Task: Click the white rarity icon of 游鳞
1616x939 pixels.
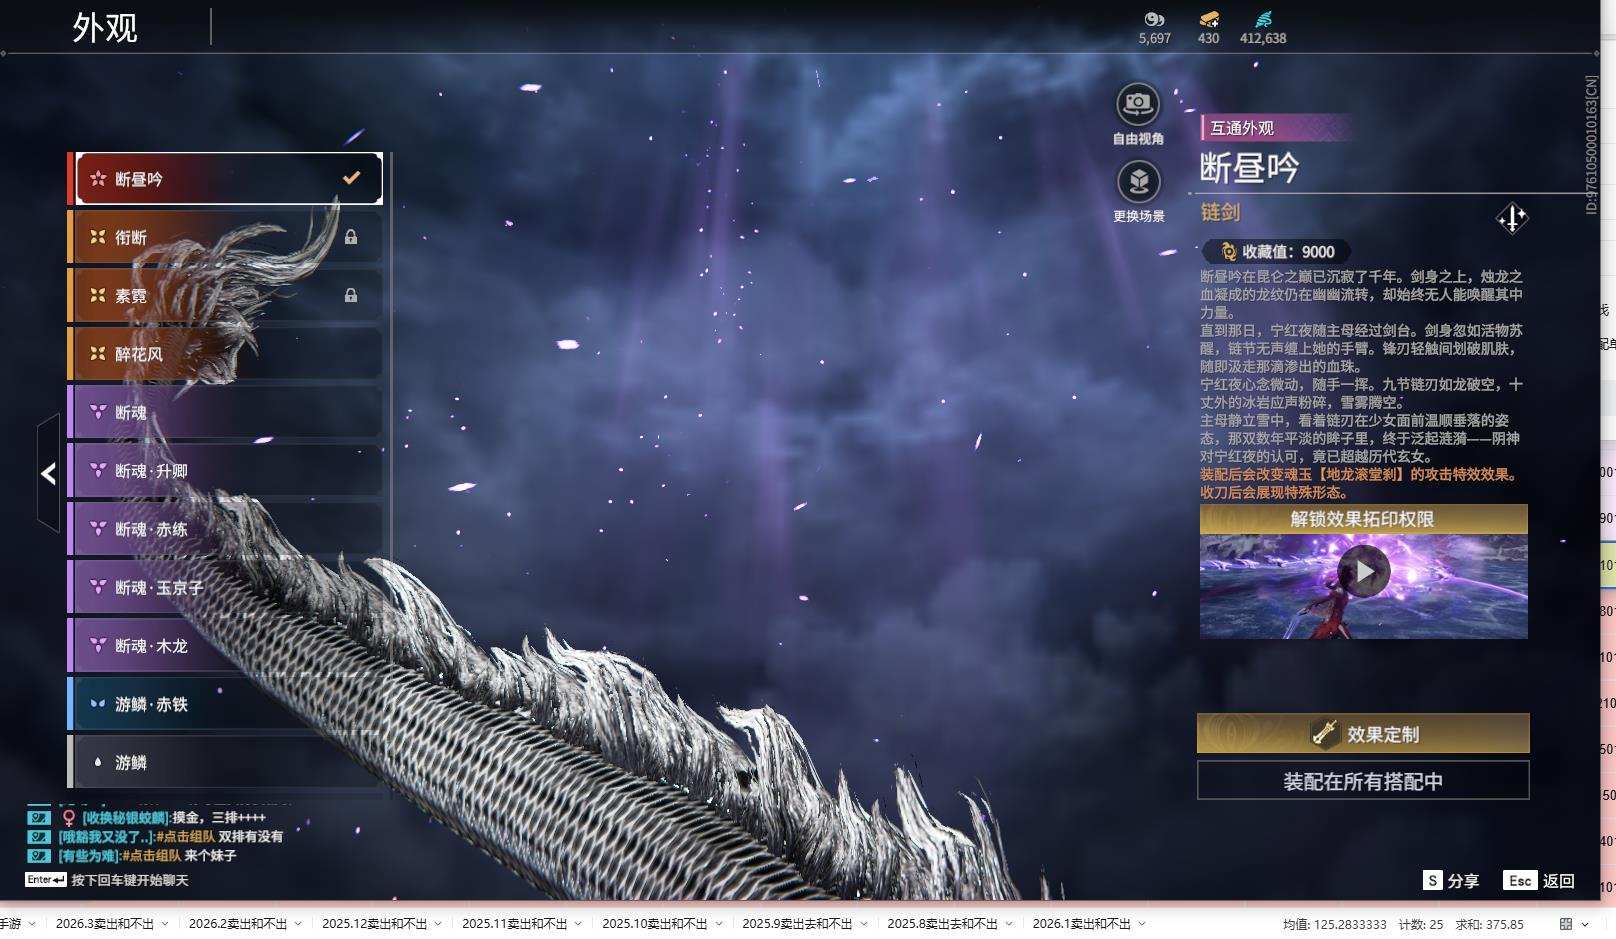Action: 98,762
